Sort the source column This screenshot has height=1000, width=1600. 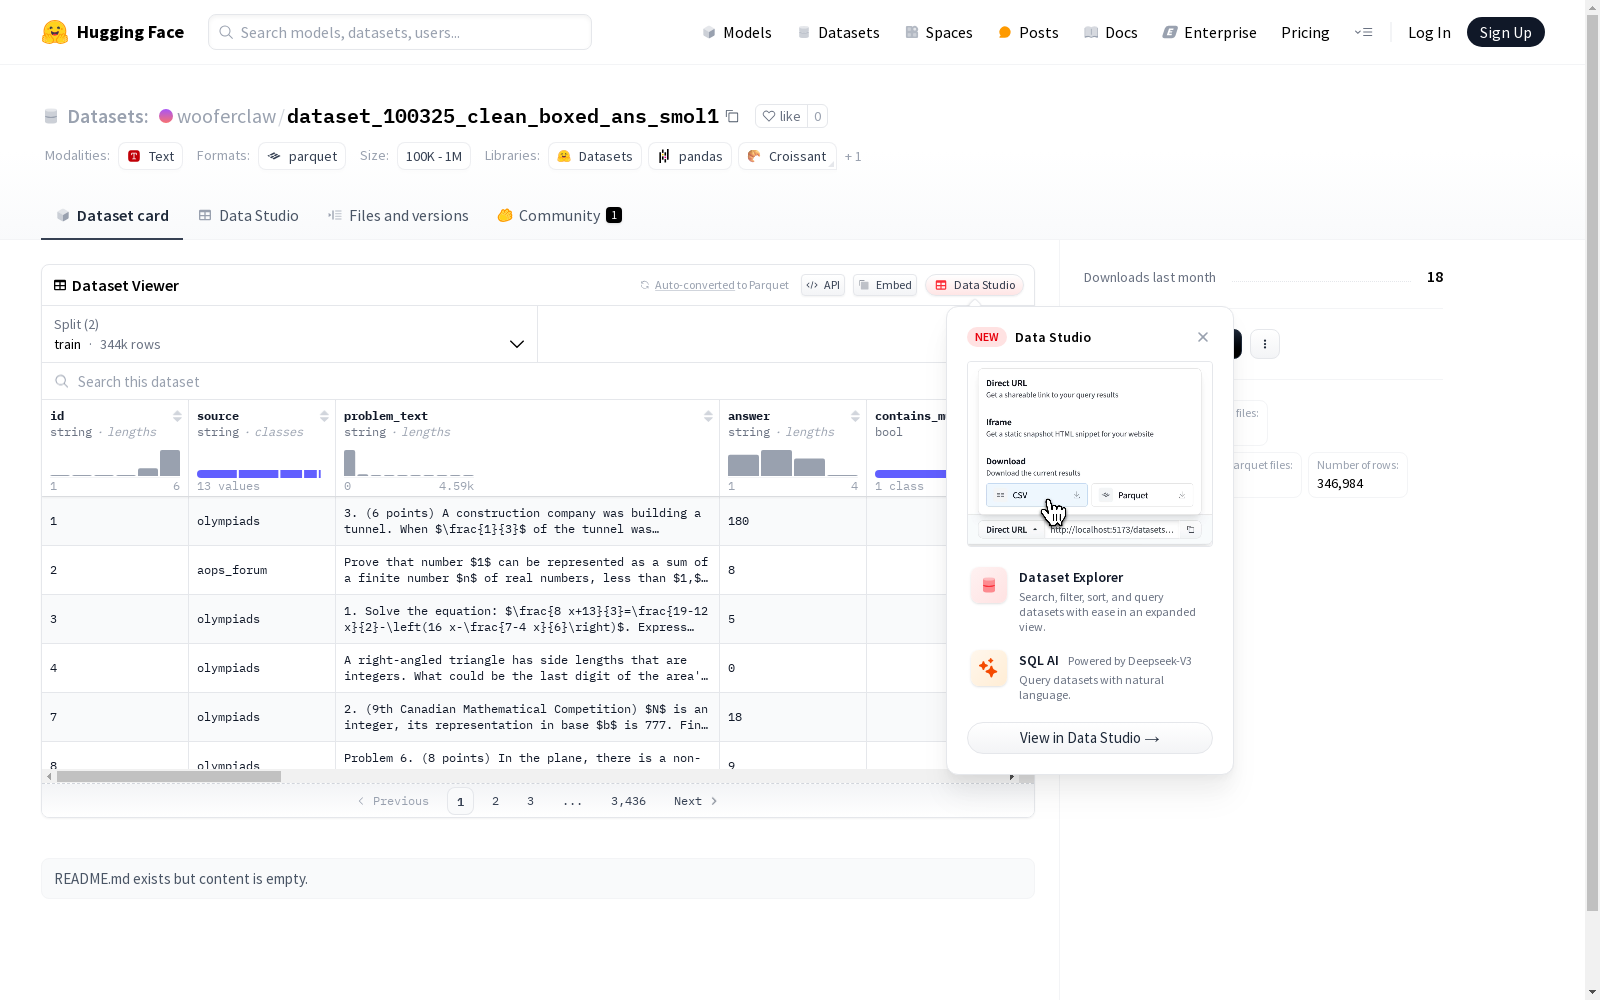click(x=324, y=416)
